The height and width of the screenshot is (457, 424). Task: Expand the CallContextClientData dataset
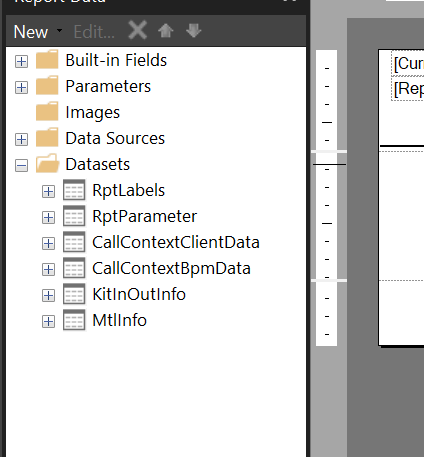pyautogui.click(x=48, y=244)
